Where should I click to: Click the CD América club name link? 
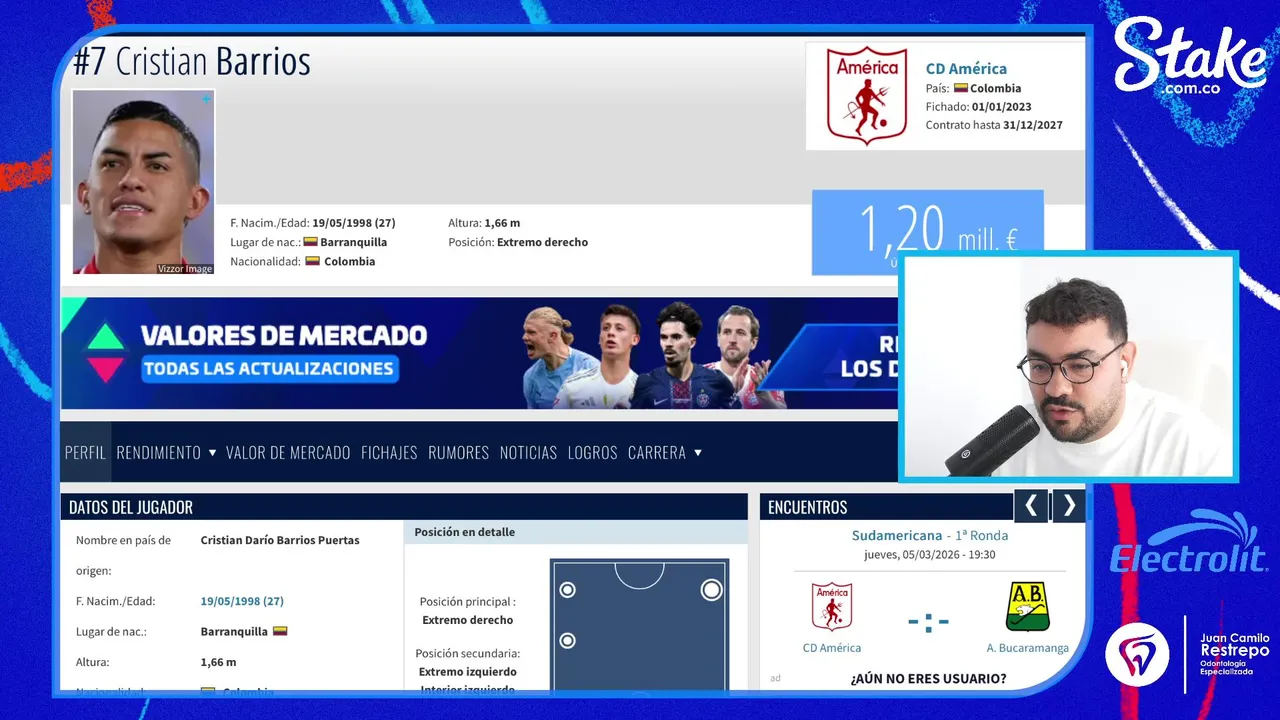pyautogui.click(x=966, y=69)
